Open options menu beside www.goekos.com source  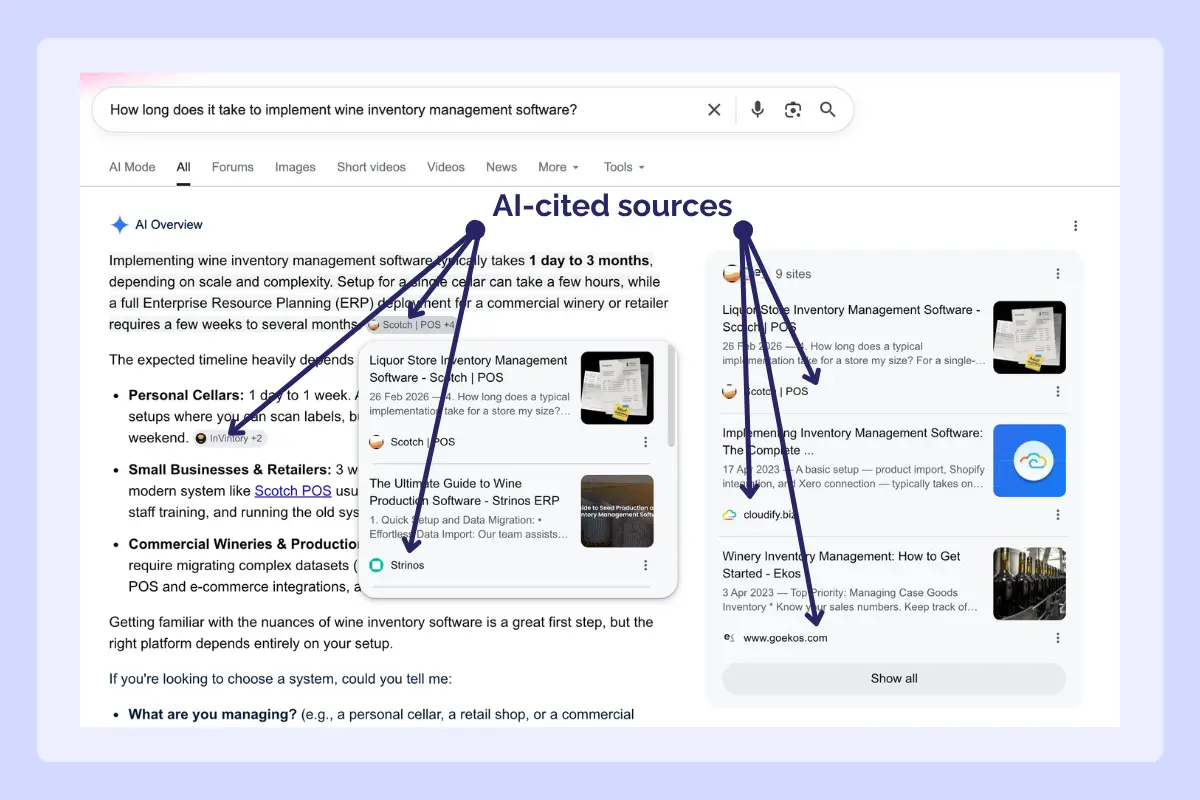1058,638
